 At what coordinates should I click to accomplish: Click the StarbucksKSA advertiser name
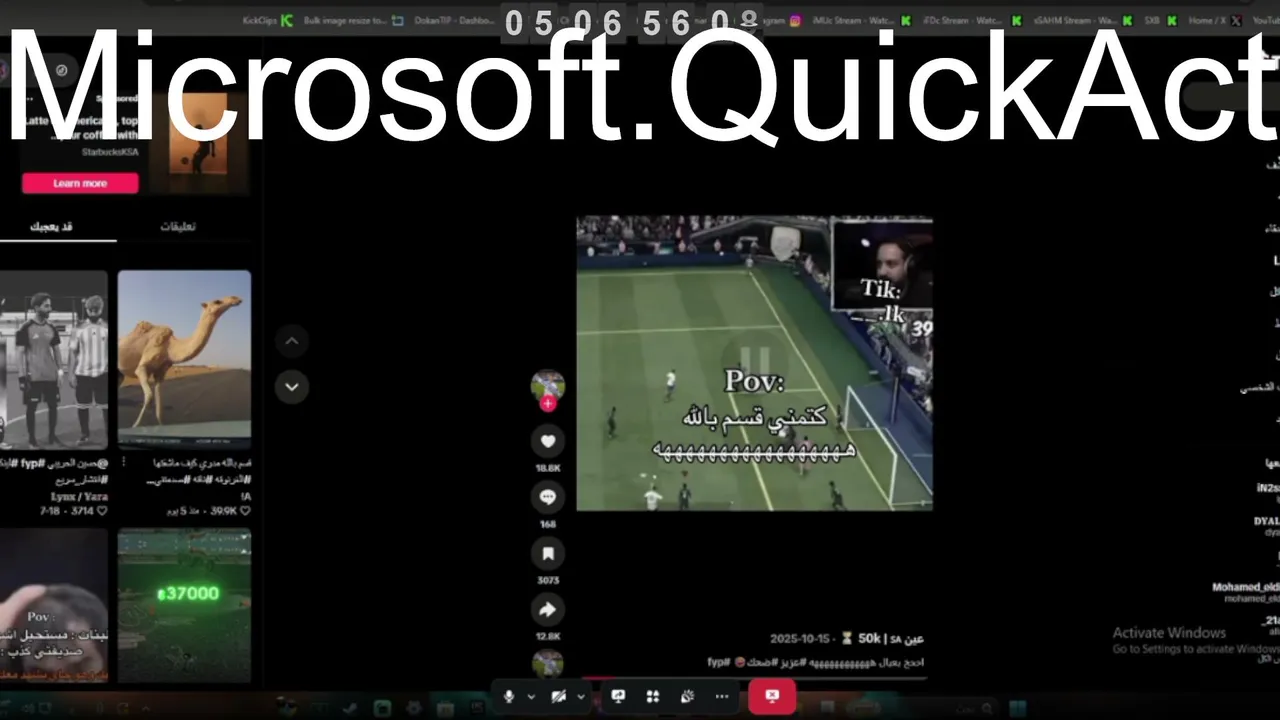point(110,152)
